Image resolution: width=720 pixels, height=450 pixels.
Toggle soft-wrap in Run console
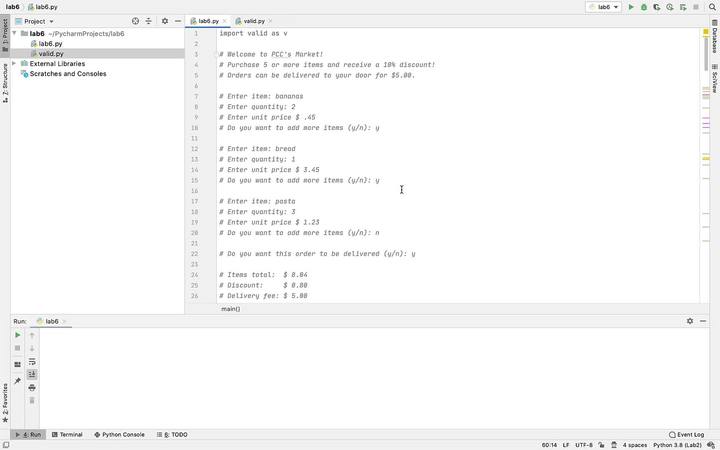(x=32, y=361)
